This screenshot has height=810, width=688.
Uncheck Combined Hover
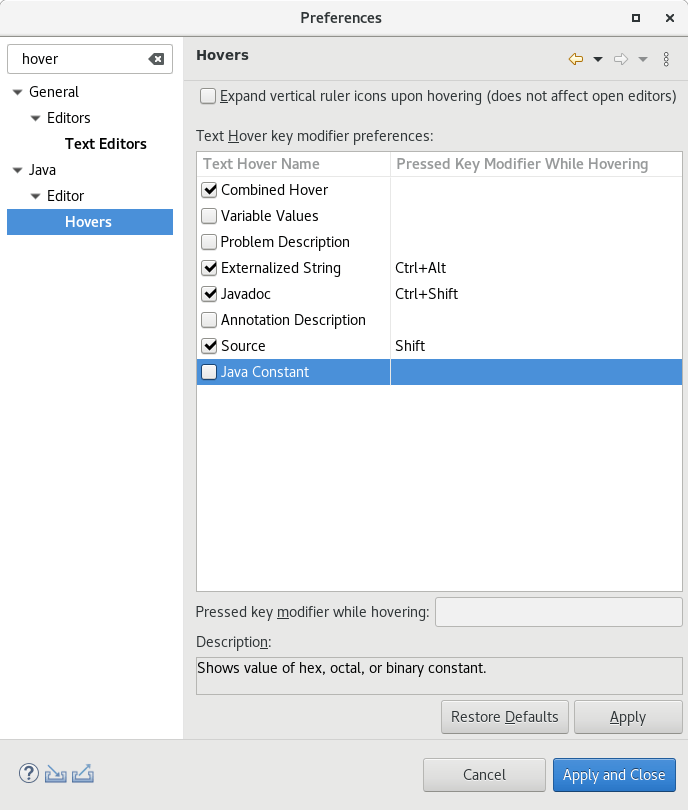209,190
